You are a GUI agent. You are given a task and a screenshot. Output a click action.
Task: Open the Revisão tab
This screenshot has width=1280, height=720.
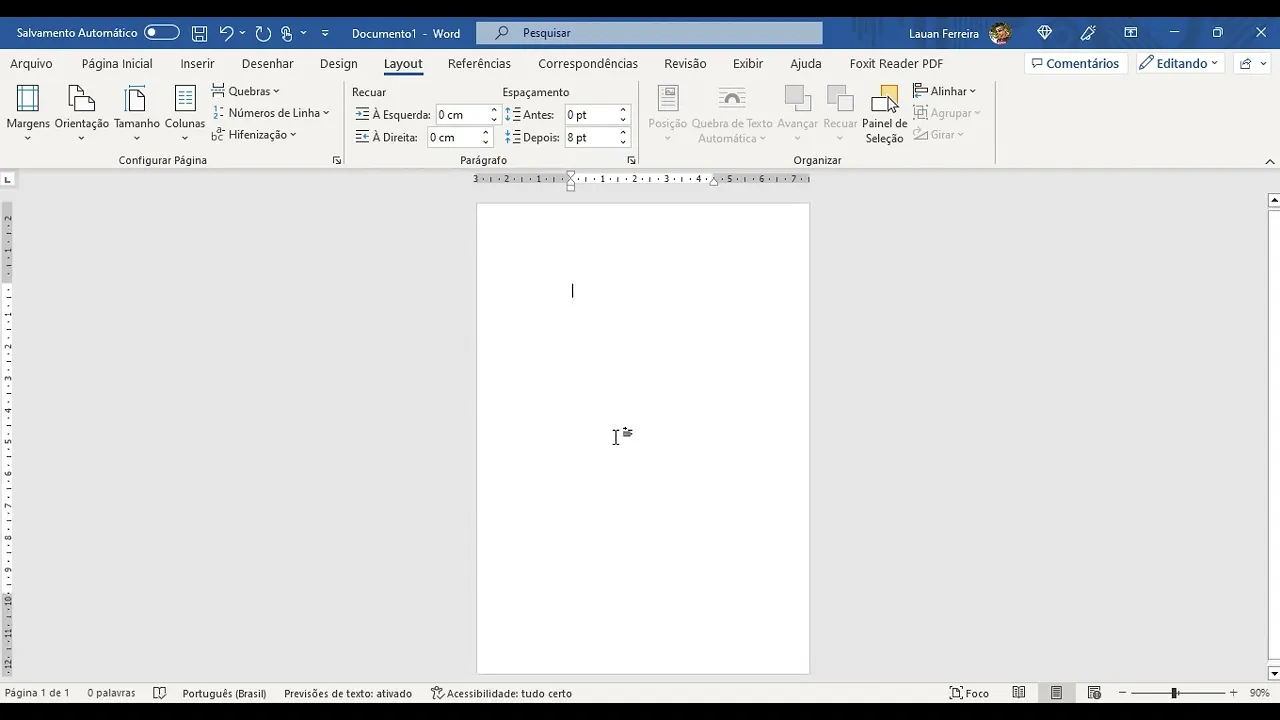click(685, 63)
